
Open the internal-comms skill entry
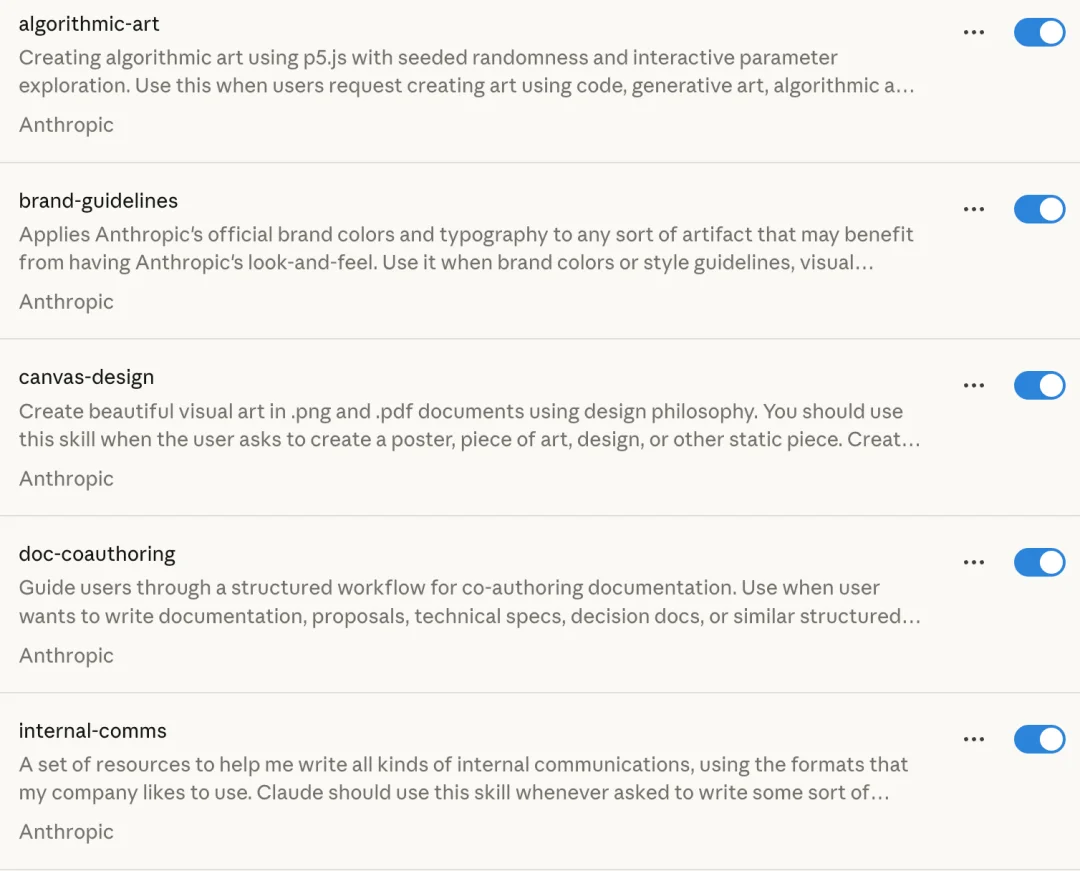coord(92,731)
